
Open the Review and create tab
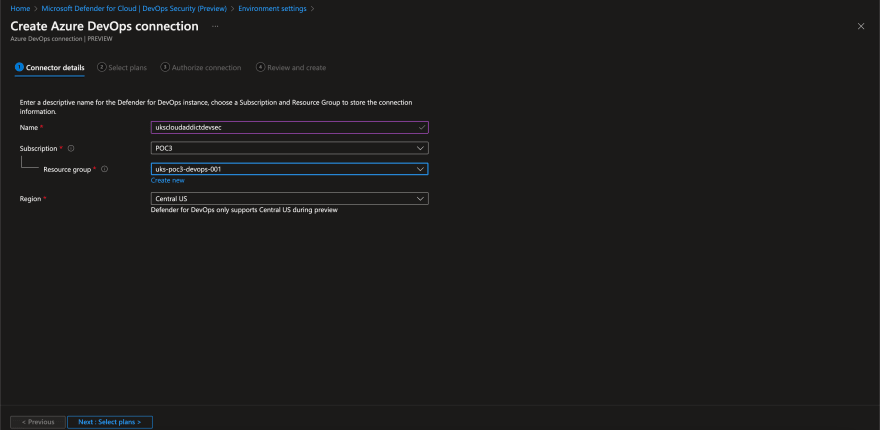[291, 67]
